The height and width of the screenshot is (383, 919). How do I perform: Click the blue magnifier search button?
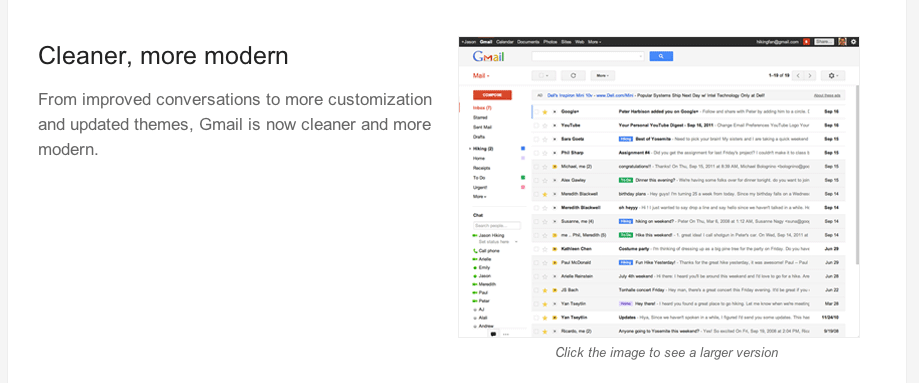tap(661, 56)
